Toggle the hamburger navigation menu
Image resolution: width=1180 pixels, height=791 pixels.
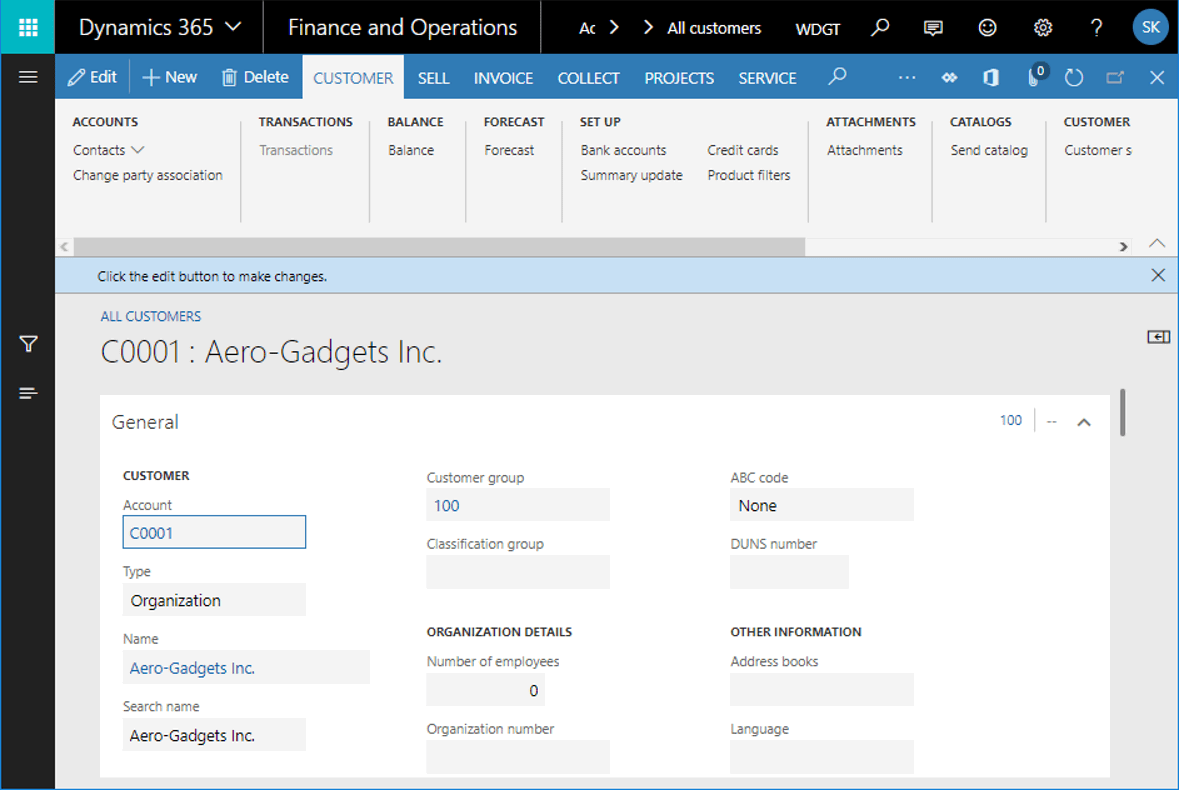[x=28, y=77]
